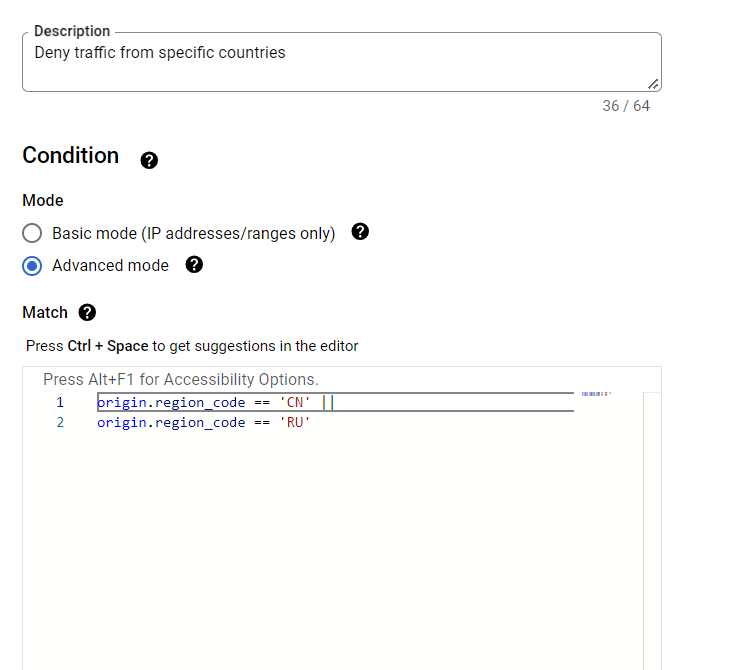Click the code editor minimap preview
This screenshot has height=670, width=741.
pos(596,395)
